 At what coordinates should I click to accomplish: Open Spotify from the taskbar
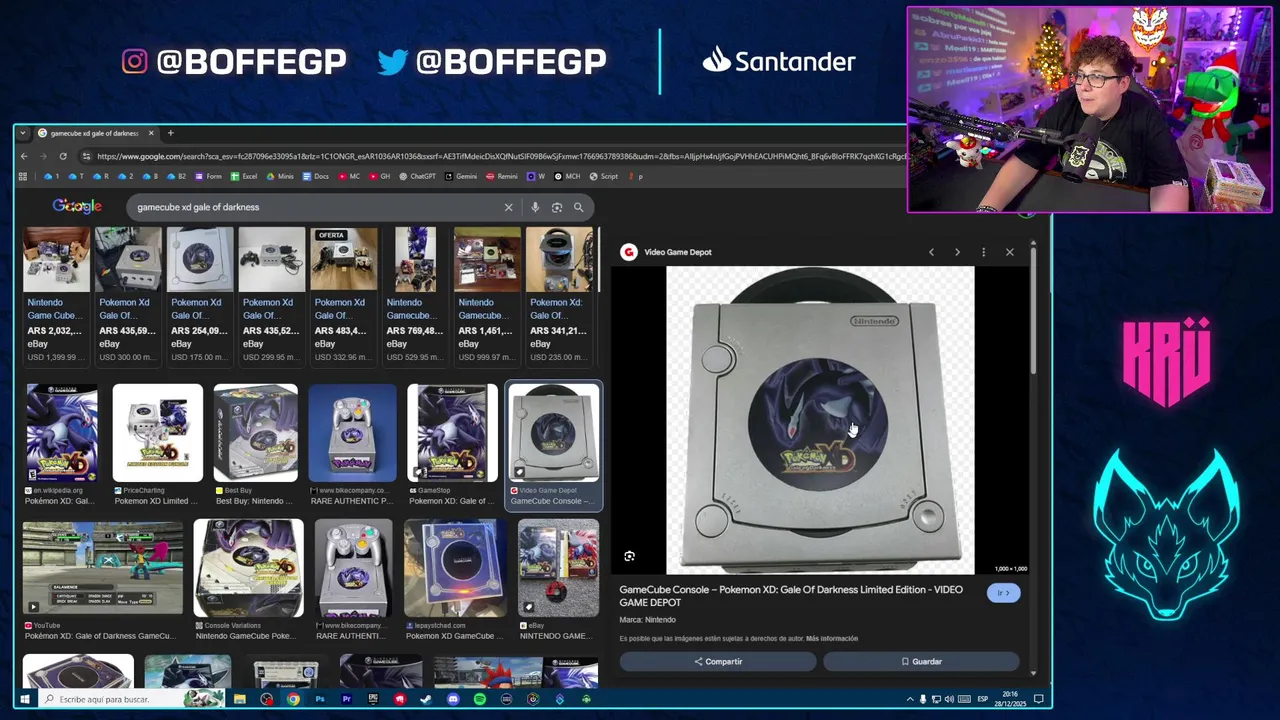click(480, 699)
